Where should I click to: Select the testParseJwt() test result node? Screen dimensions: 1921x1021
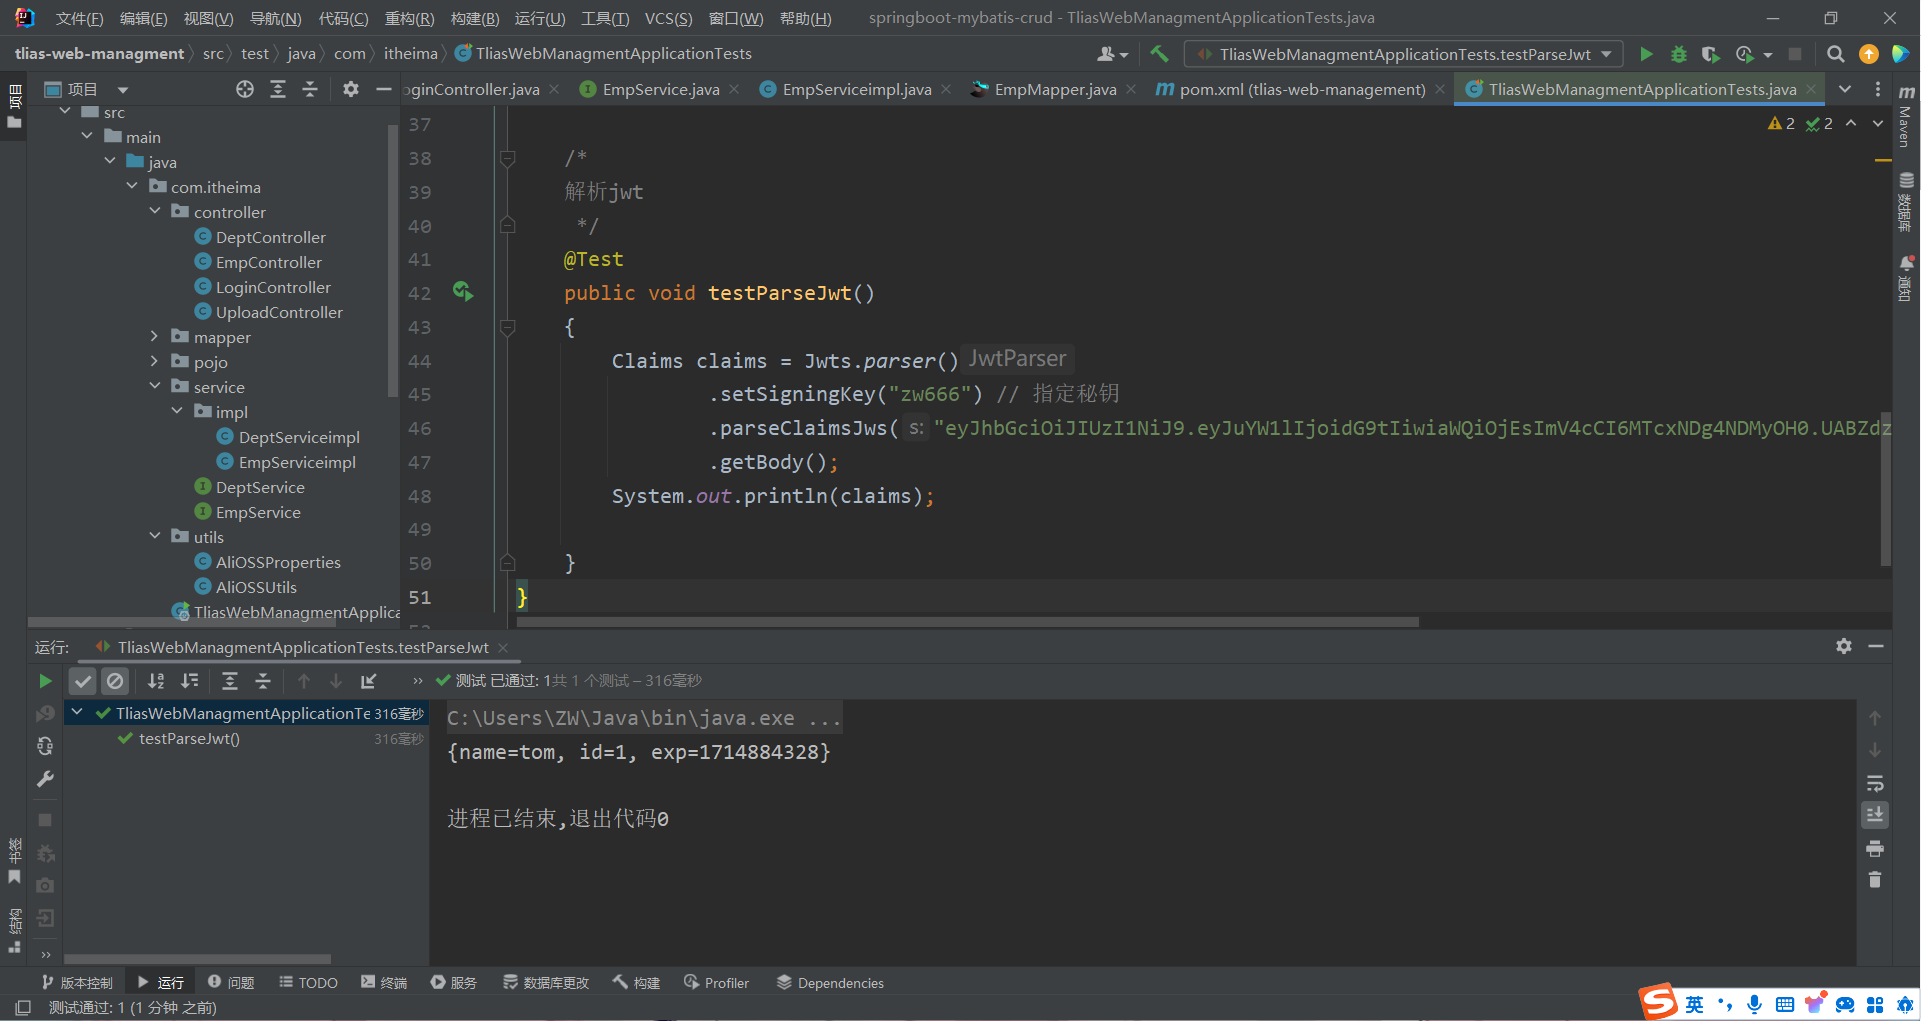189,739
